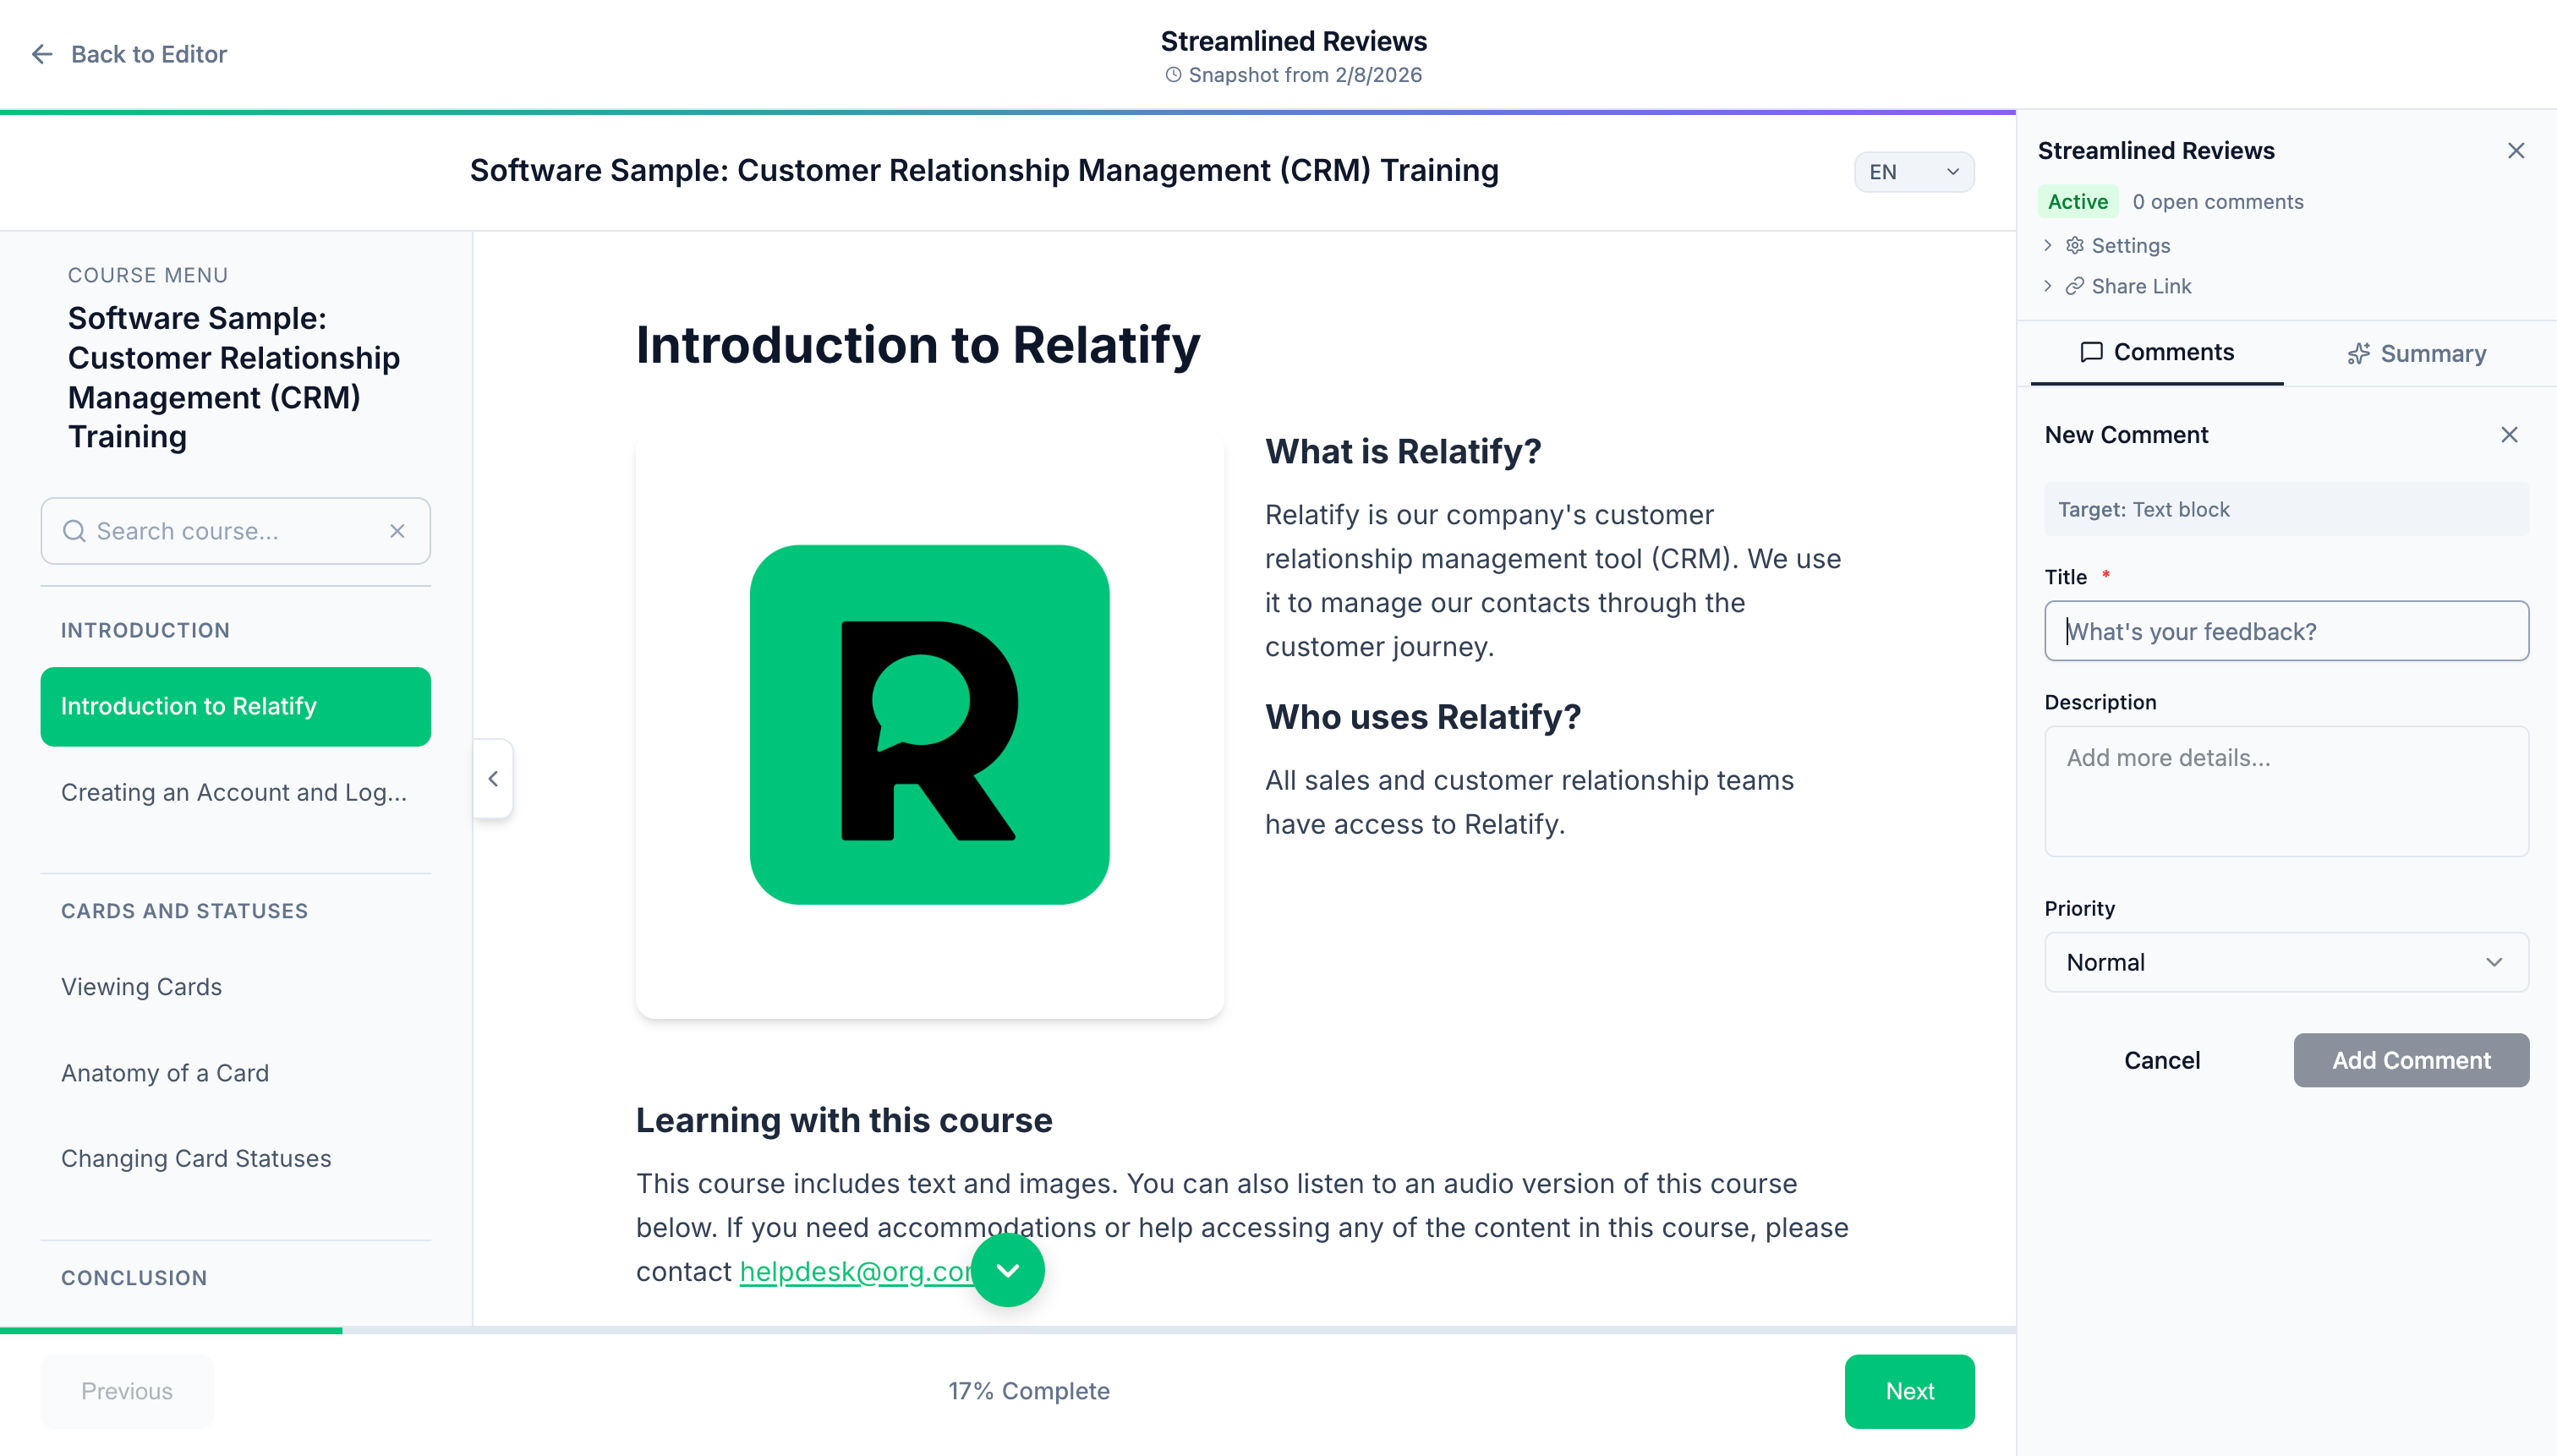
Task: Select the Comments tab
Action: (x=2156, y=352)
